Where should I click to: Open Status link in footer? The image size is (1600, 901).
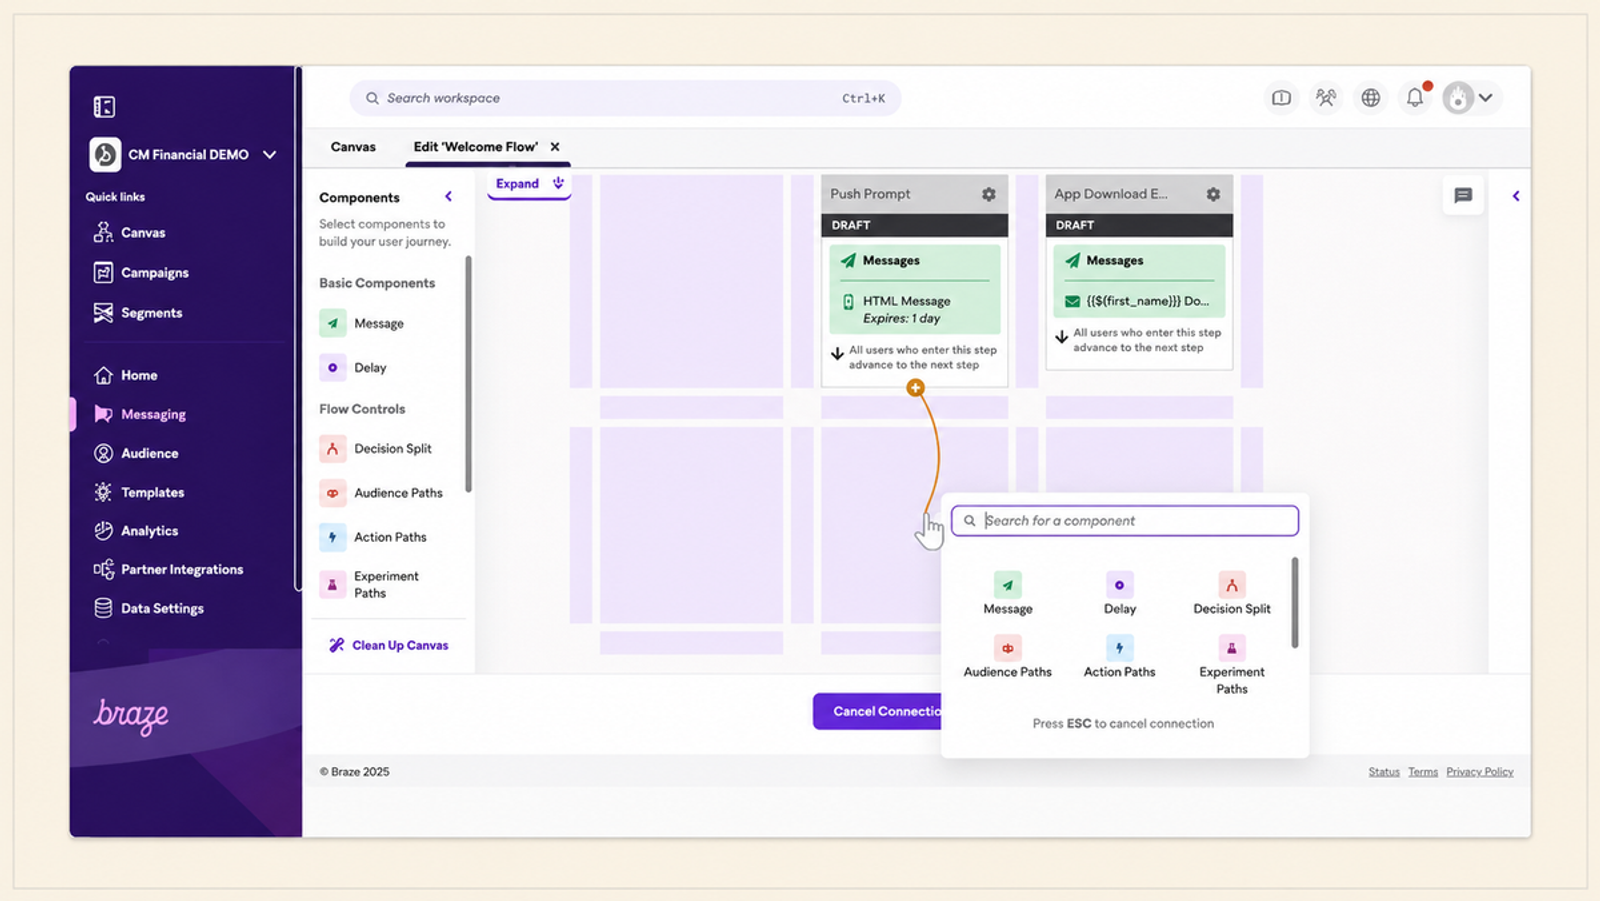[x=1384, y=772]
